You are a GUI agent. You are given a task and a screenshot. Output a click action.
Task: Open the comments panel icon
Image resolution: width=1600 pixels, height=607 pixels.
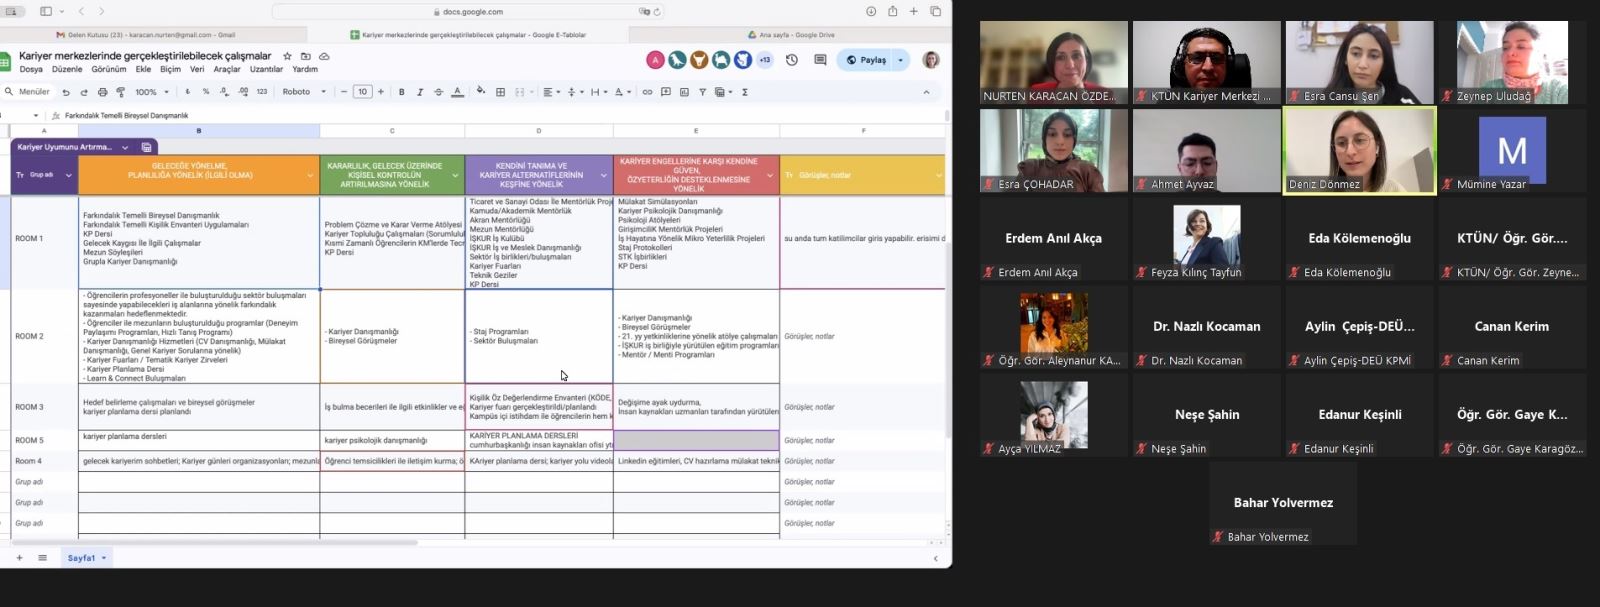click(x=820, y=60)
